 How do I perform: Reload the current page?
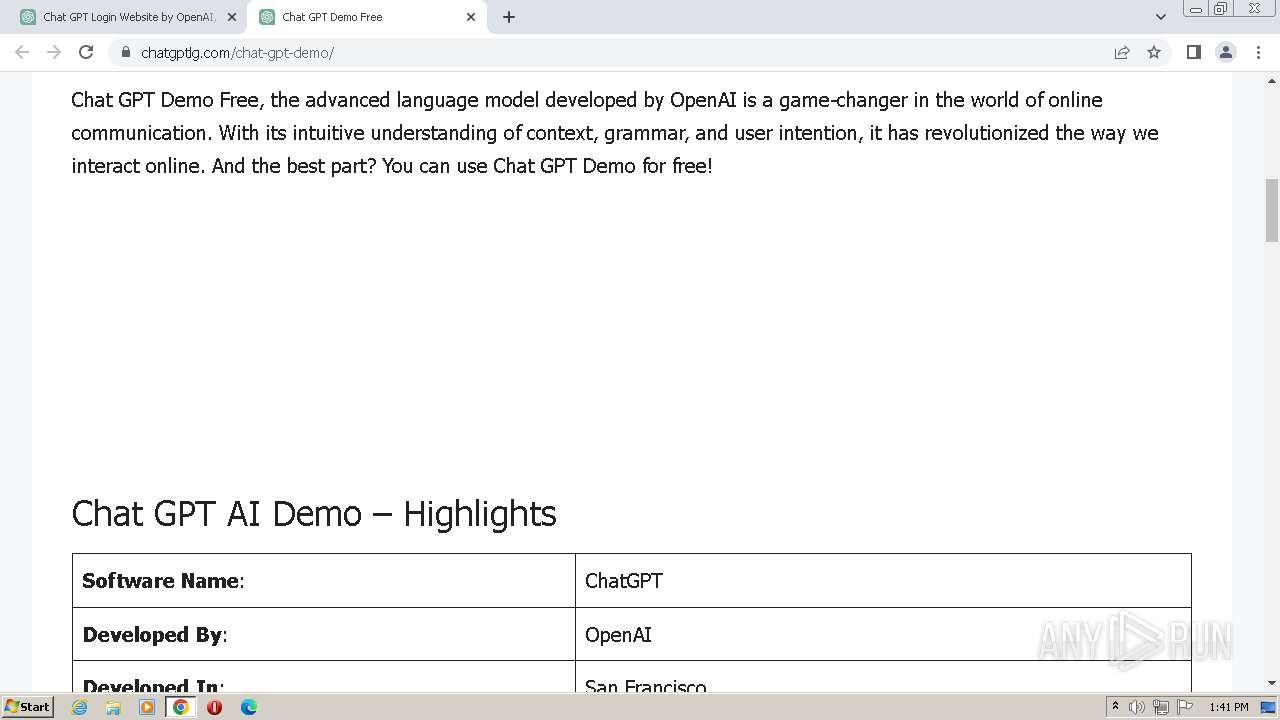tap(86, 52)
